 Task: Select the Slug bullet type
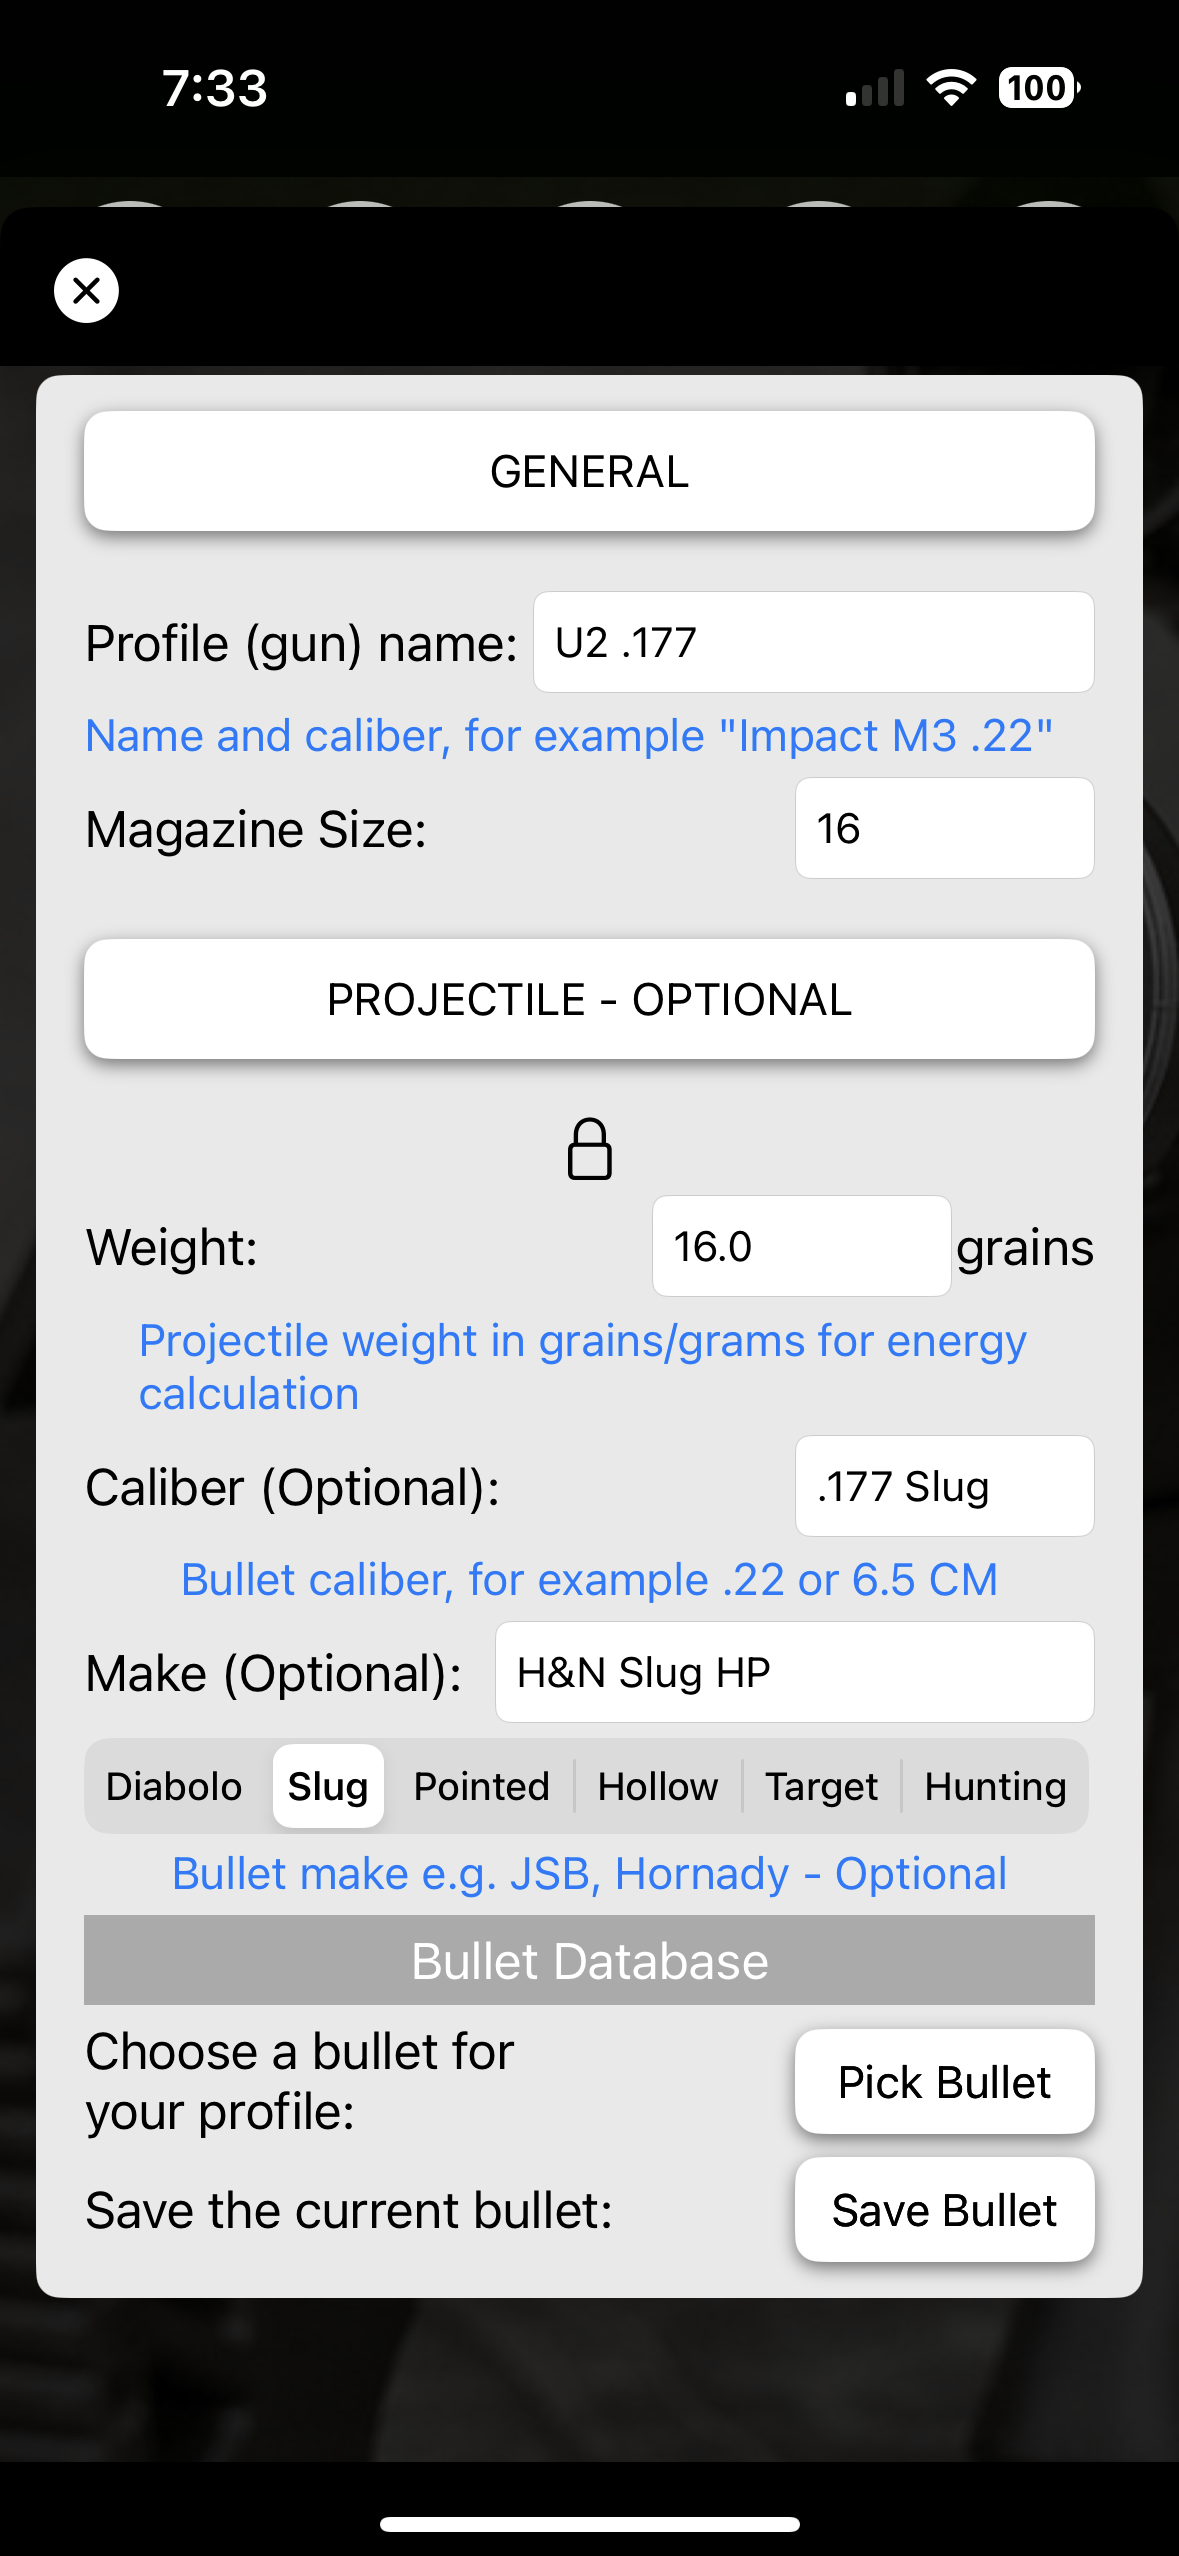(x=328, y=1786)
